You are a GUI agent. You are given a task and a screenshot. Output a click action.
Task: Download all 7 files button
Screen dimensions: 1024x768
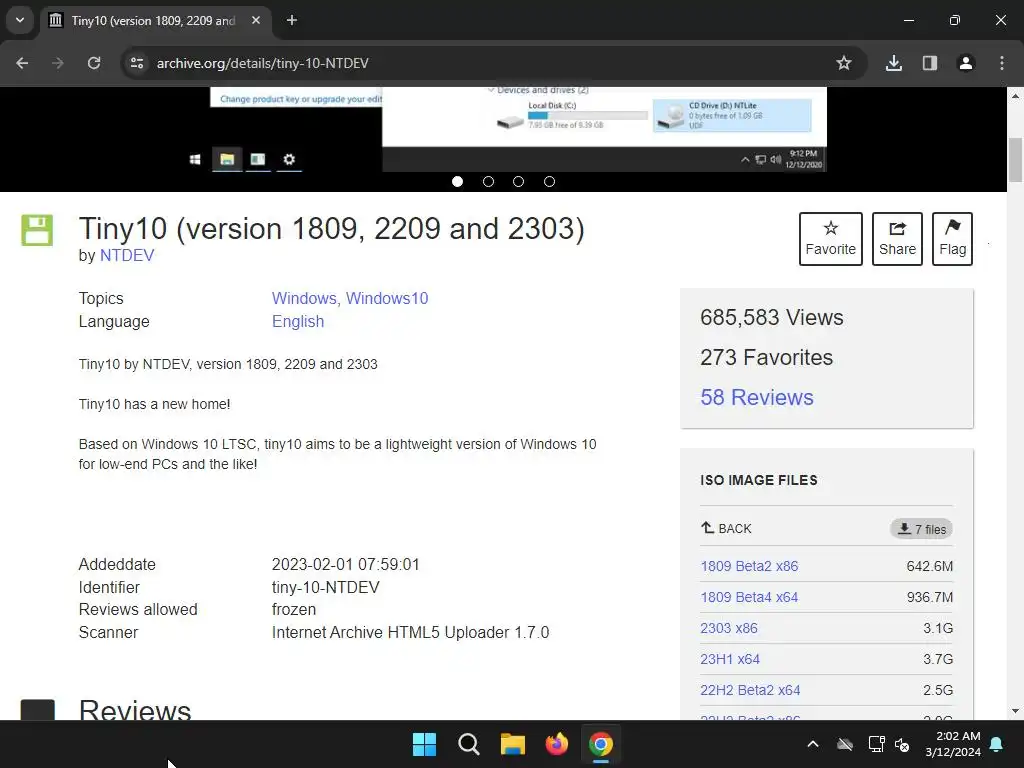coord(921,529)
